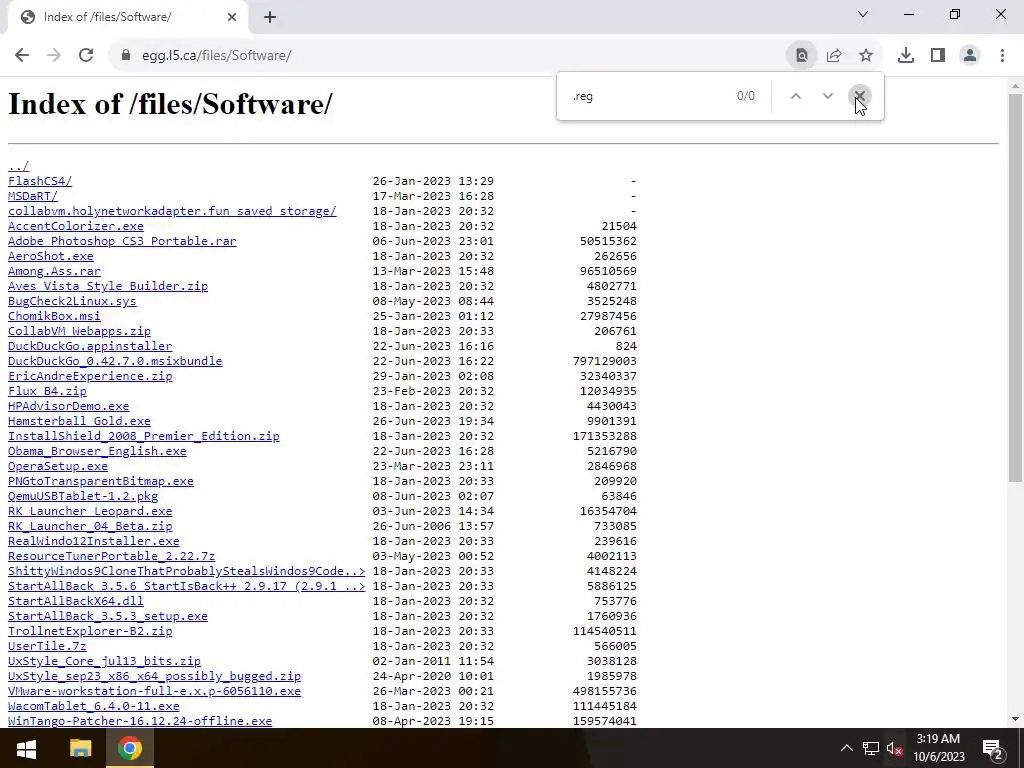Open the MSDaRT/ folder link
The image size is (1024, 768).
[33, 196]
